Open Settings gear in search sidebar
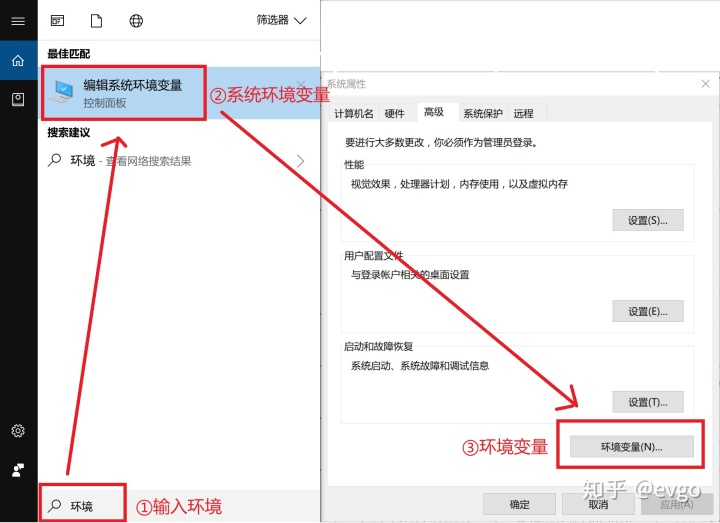720x523 pixels. coord(18,431)
